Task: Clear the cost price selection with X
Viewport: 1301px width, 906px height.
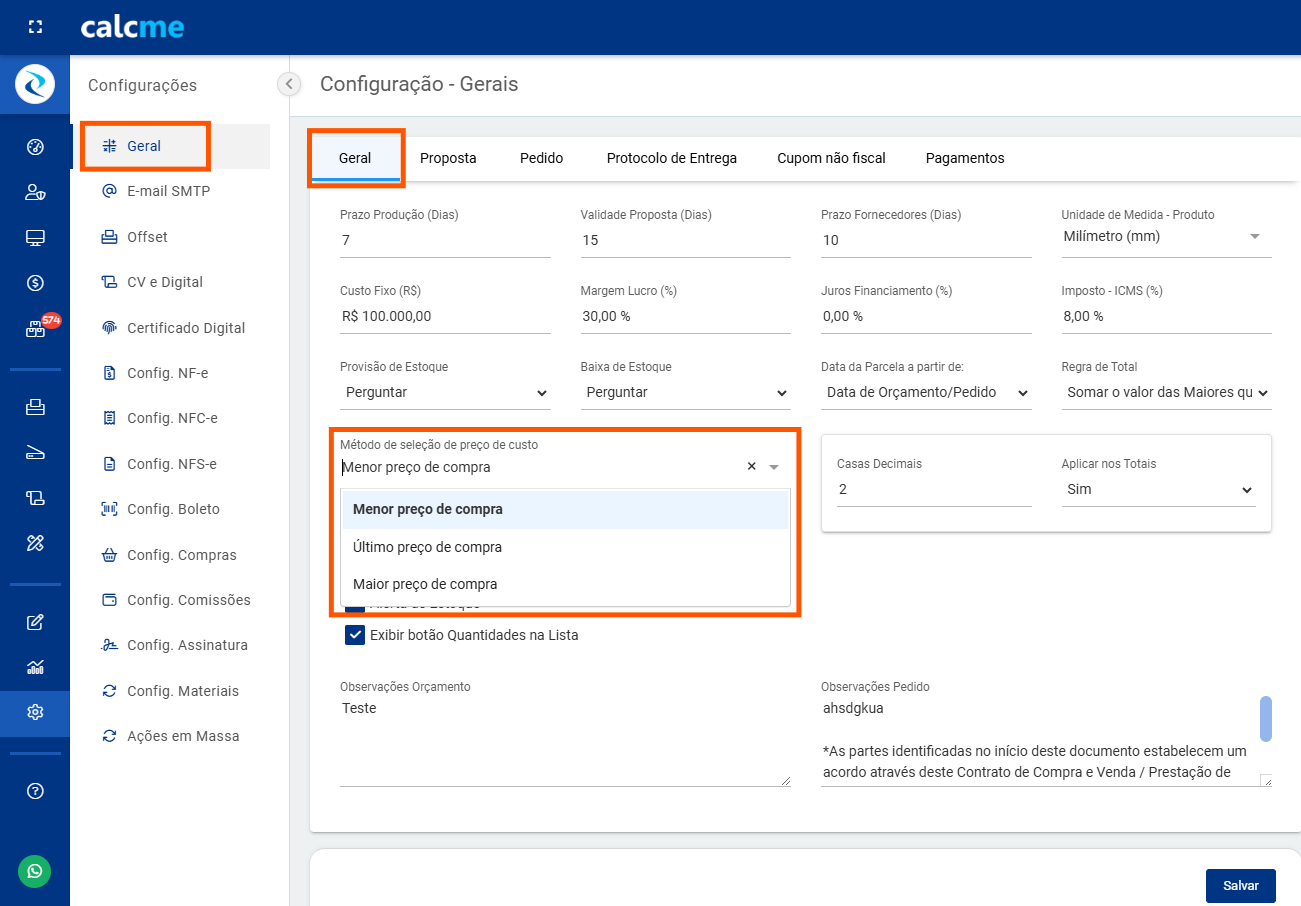Action: [751, 467]
